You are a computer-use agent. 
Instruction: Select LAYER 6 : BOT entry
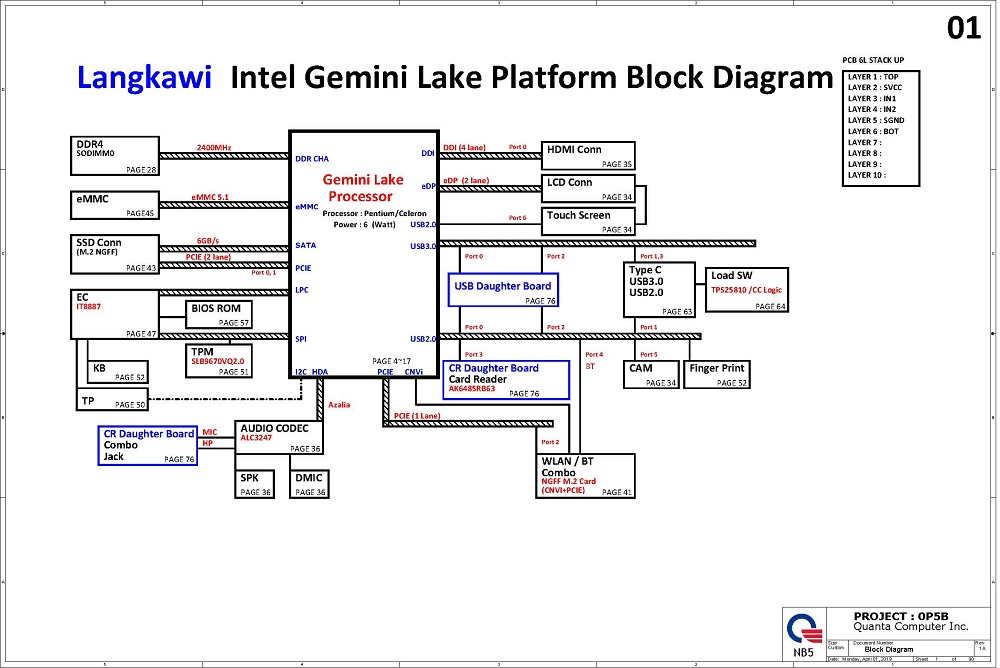tap(873, 131)
